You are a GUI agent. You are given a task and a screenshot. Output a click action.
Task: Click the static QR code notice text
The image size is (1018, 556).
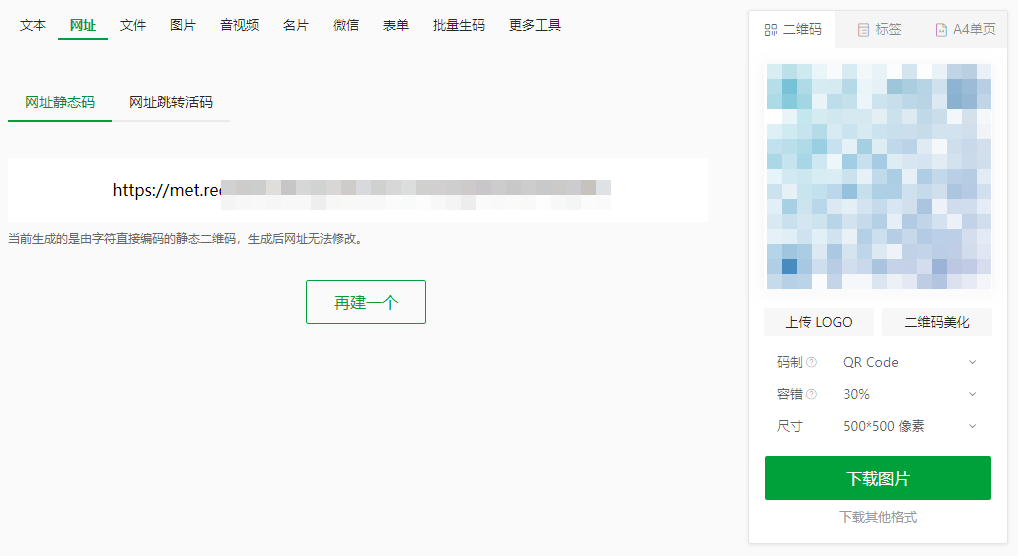coord(186,239)
